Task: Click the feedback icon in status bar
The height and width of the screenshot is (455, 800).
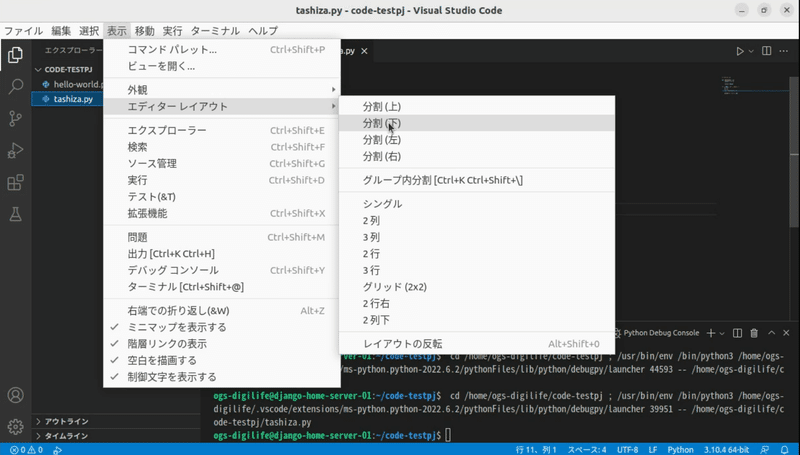Action: click(765, 450)
